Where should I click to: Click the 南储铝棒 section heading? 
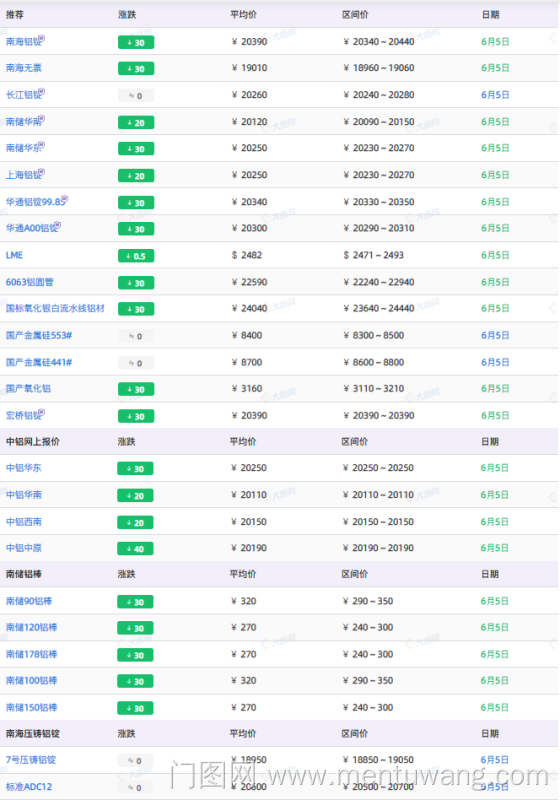click(23, 574)
